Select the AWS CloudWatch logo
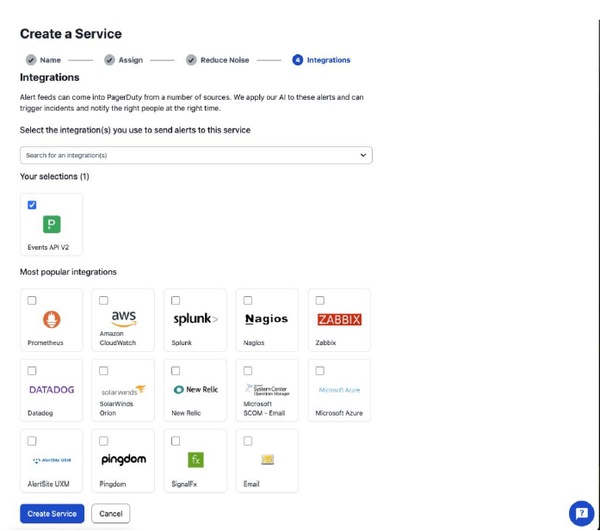The width and height of the screenshot is (600, 531). click(123, 317)
